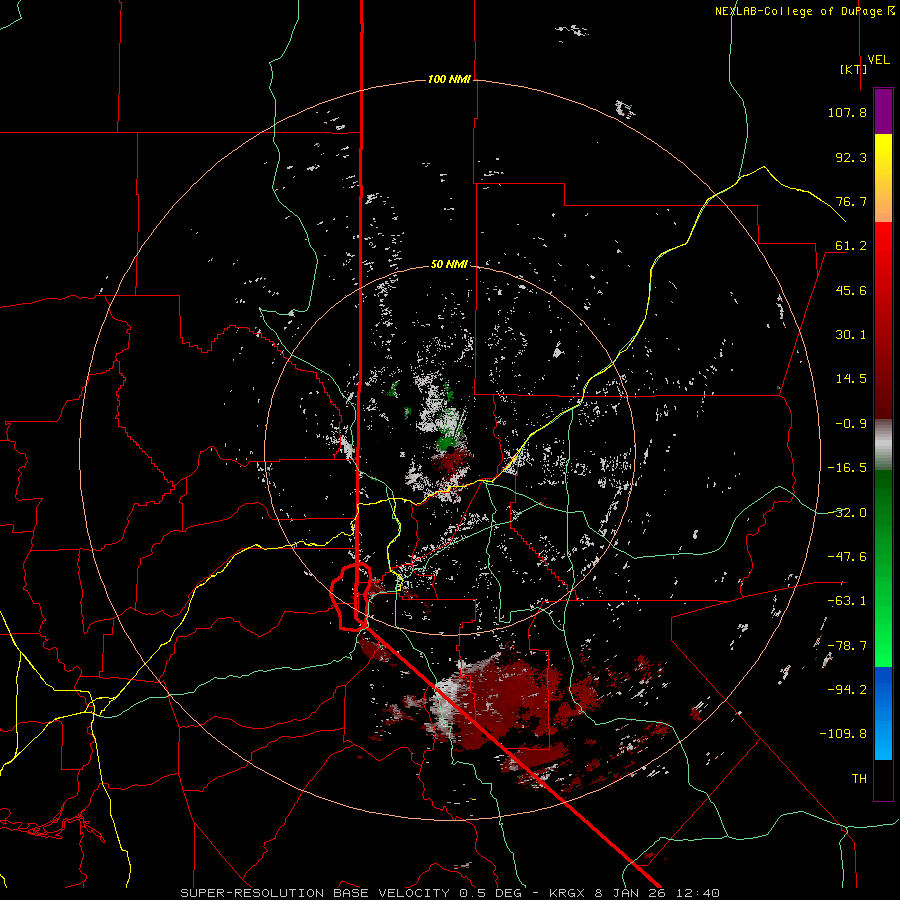Click the -0.9 legend value
The width and height of the screenshot is (900, 900).
[x=851, y=424]
